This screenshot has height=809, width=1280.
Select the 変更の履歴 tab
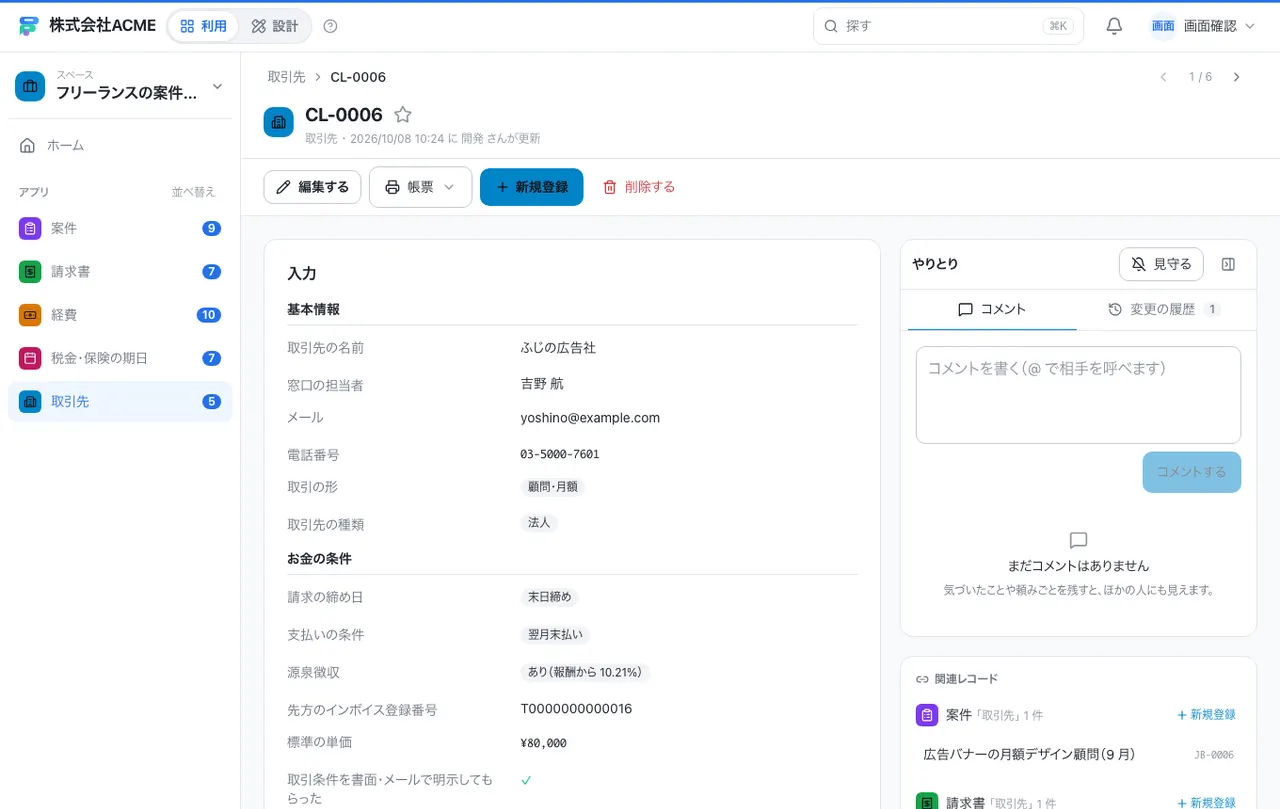pyautogui.click(x=1164, y=310)
